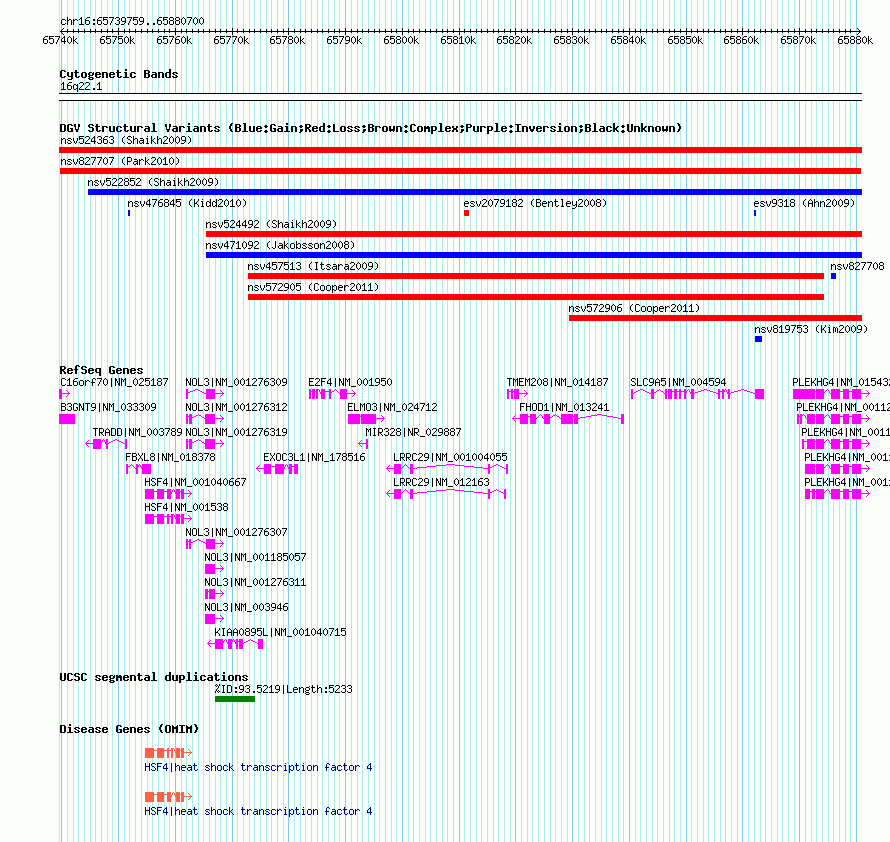Click the NOL3|NM_001276311 gene label
The width and height of the screenshot is (890, 842).
255,582
